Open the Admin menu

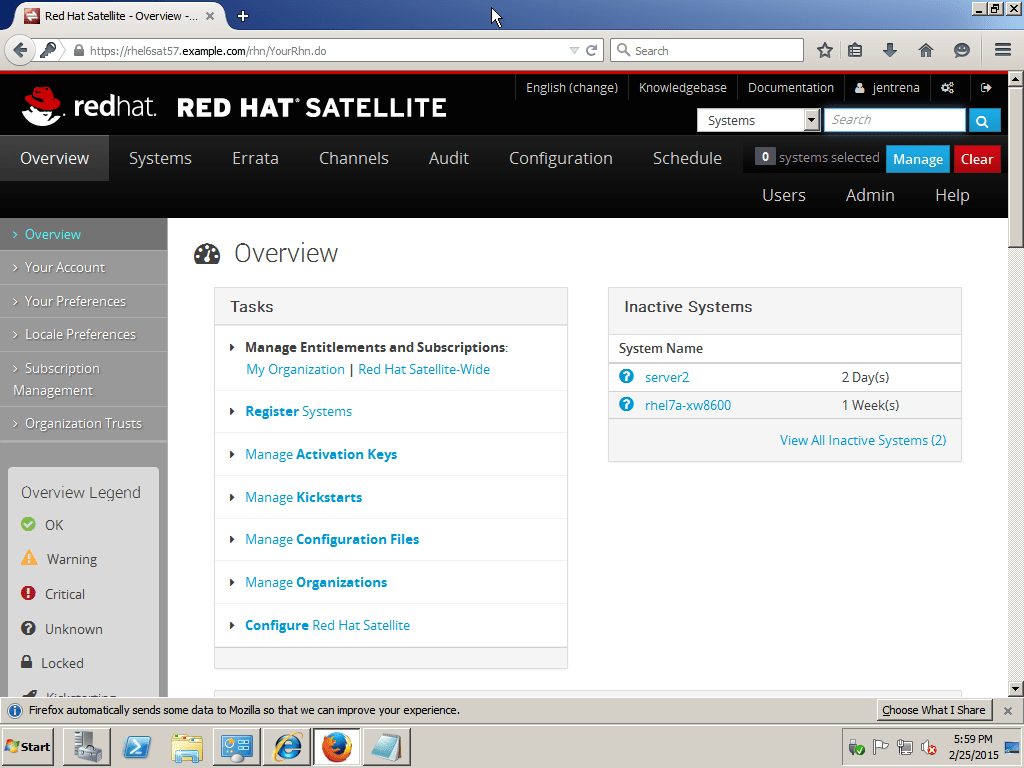[869, 195]
